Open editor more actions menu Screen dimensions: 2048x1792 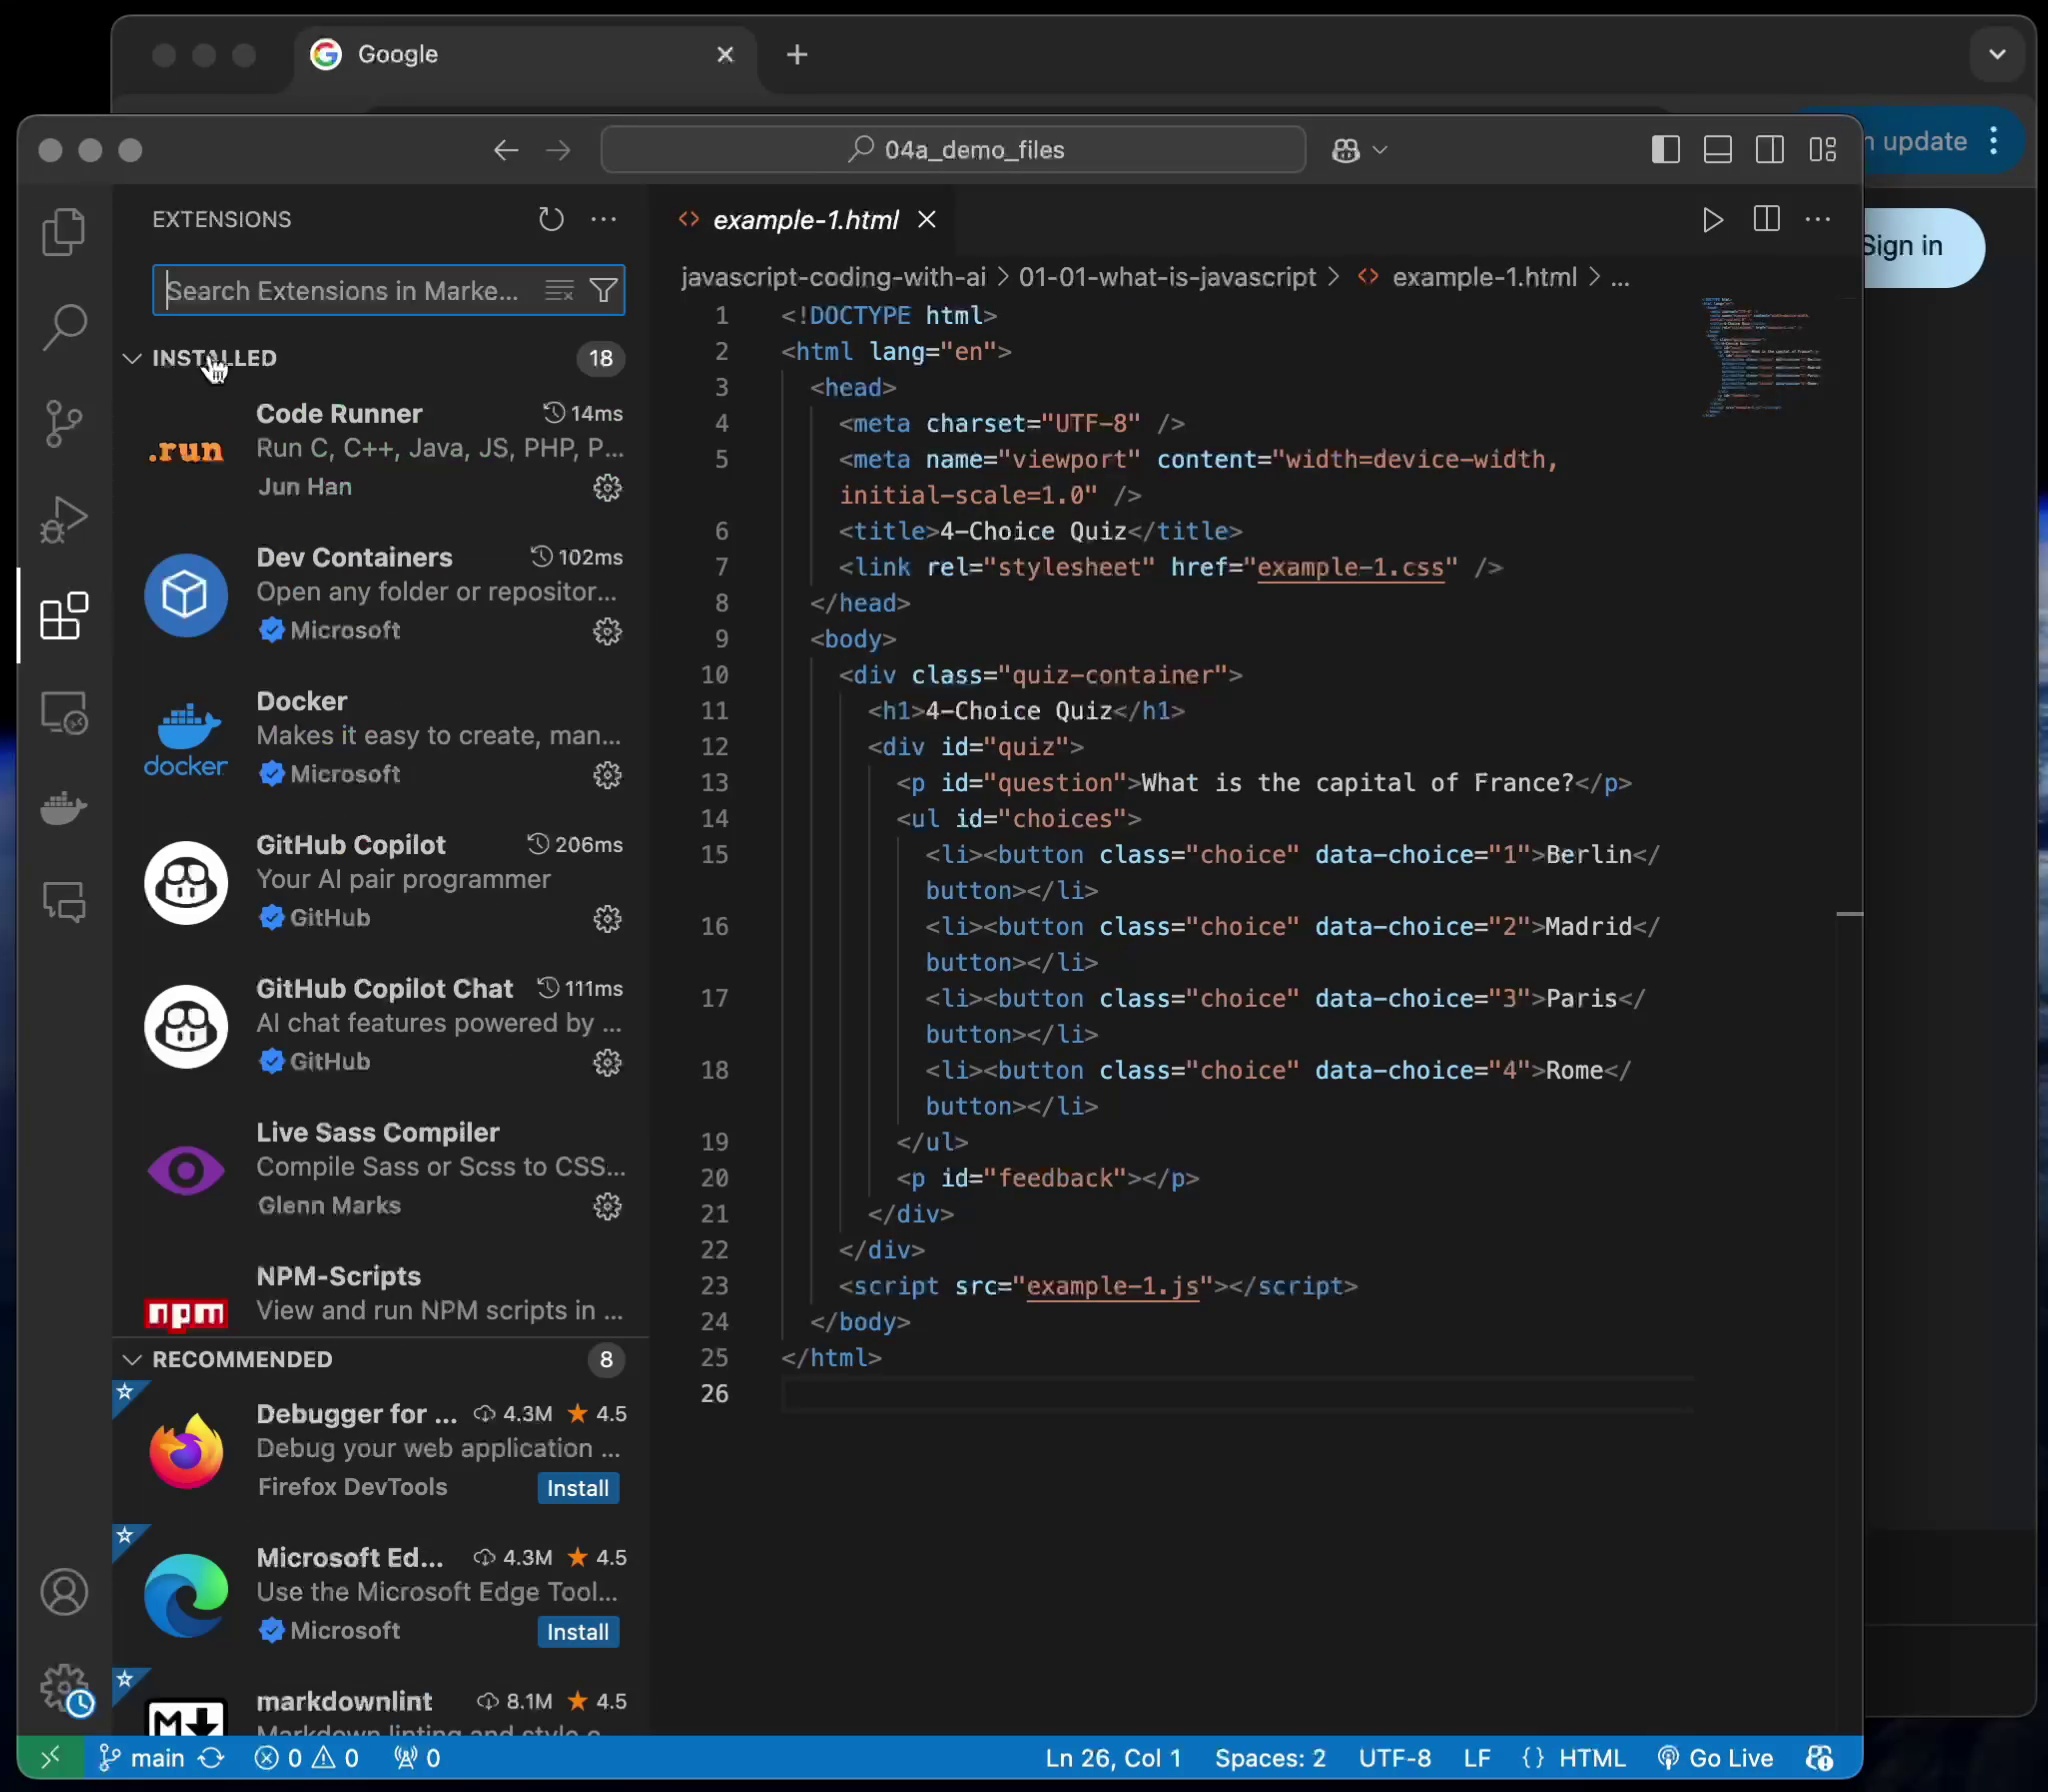(1818, 219)
